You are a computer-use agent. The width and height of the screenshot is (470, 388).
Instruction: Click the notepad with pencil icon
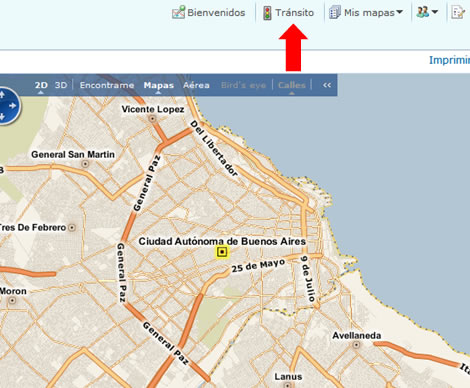coord(458,12)
